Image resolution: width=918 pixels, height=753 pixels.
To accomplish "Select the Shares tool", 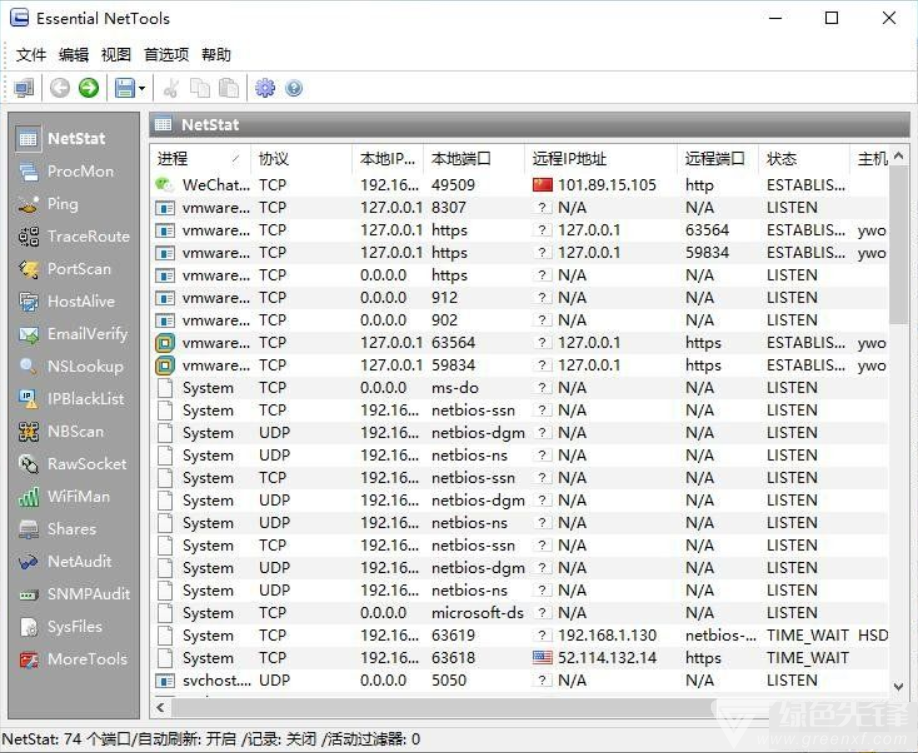I will point(57,529).
